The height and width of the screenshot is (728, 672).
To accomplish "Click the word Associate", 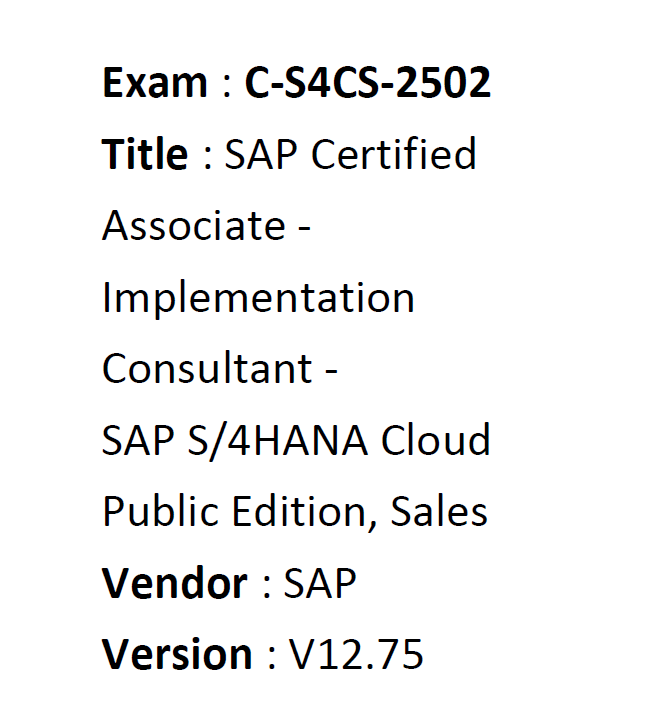I will pos(194,225).
